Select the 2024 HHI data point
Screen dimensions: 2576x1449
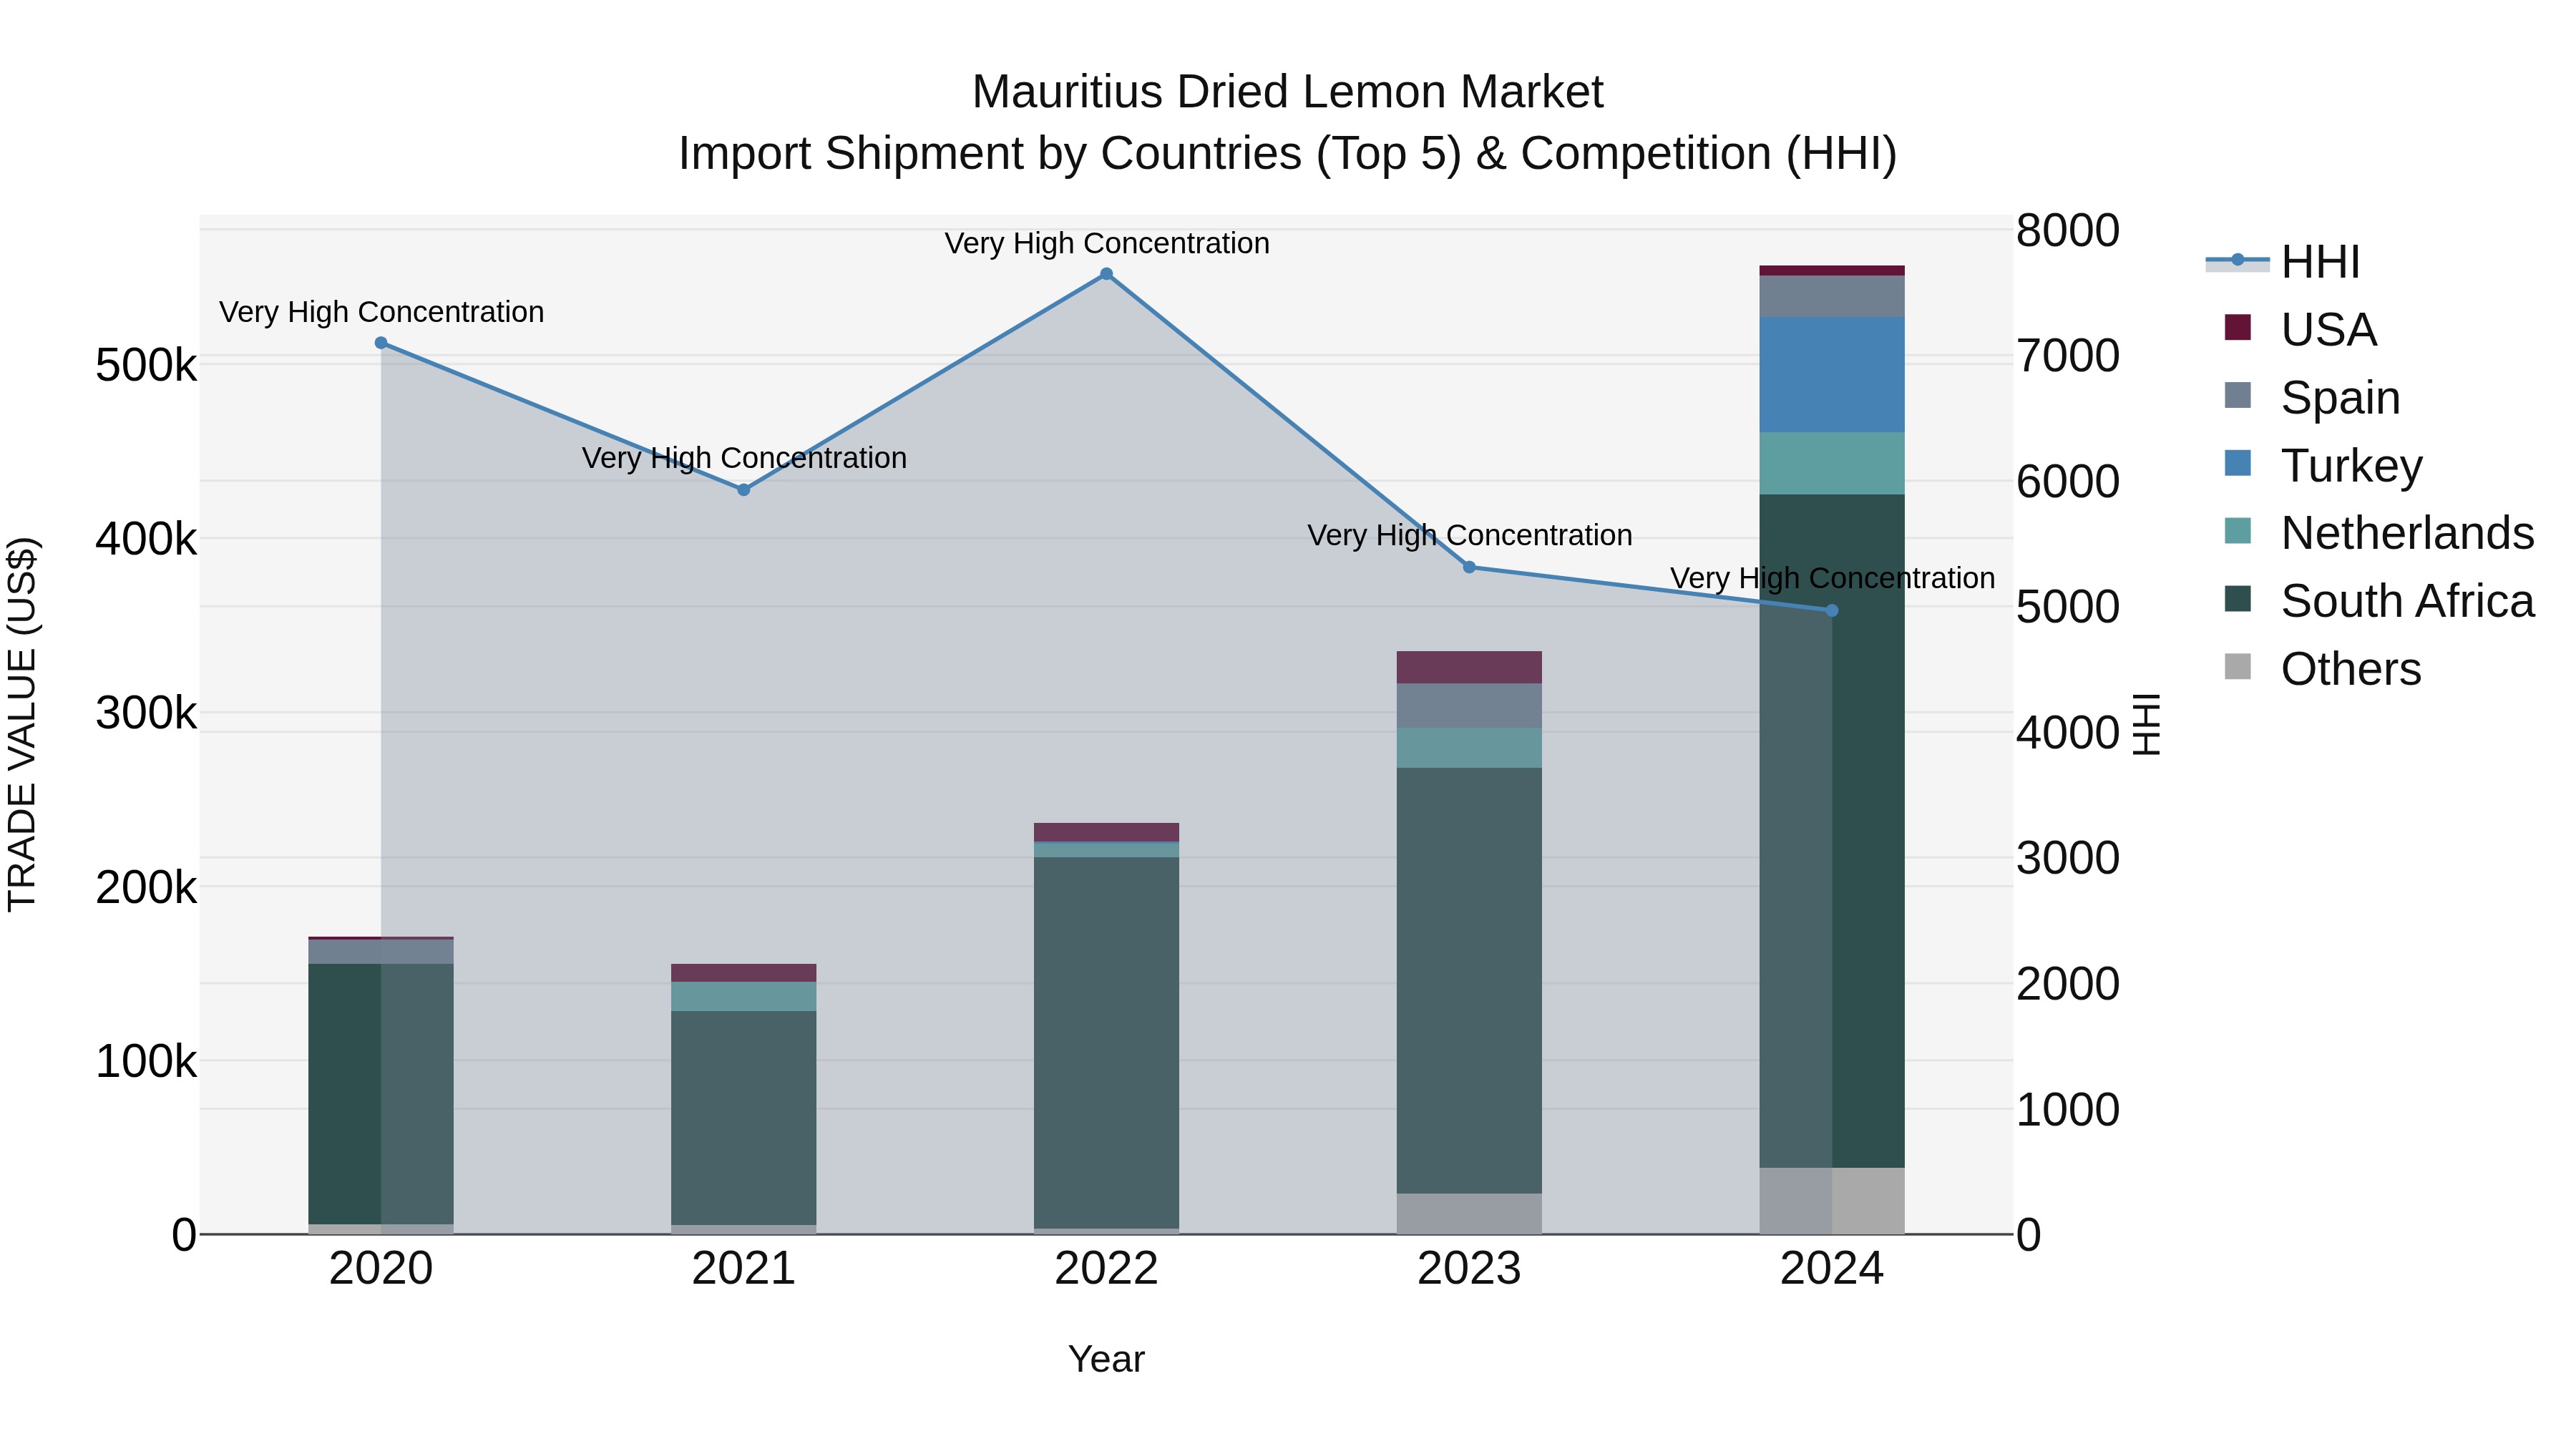point(1832,610)
